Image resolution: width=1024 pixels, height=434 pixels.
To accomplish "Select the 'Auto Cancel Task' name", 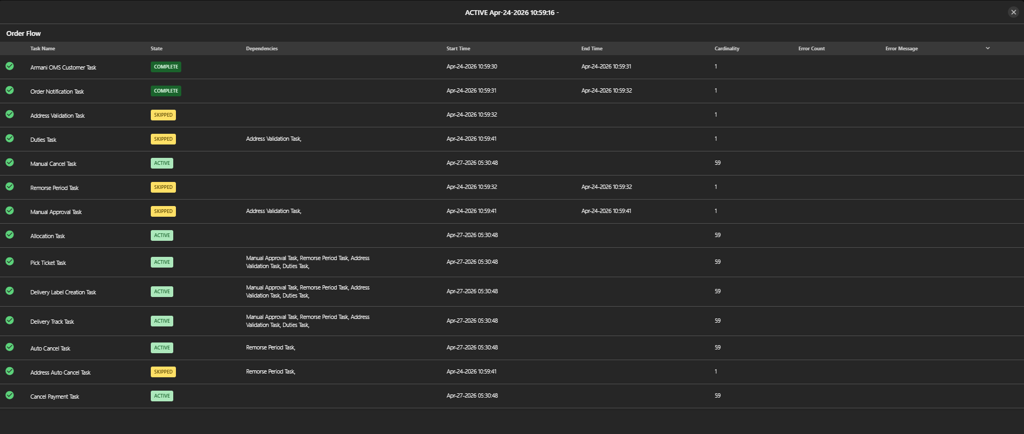I will tap(50, 349).
